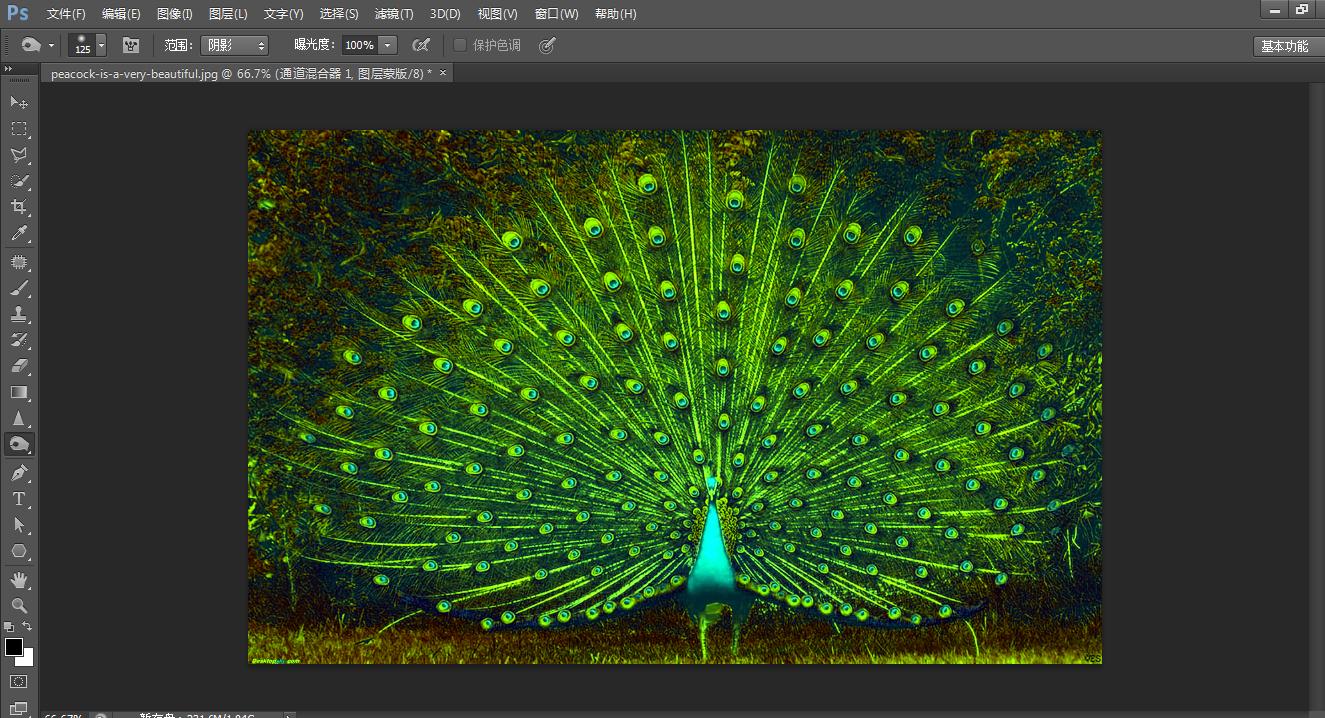Screen dimensions: 1325x718
Task: Expand the 曝光度 slider dropdown arrow
Action: 388,45
